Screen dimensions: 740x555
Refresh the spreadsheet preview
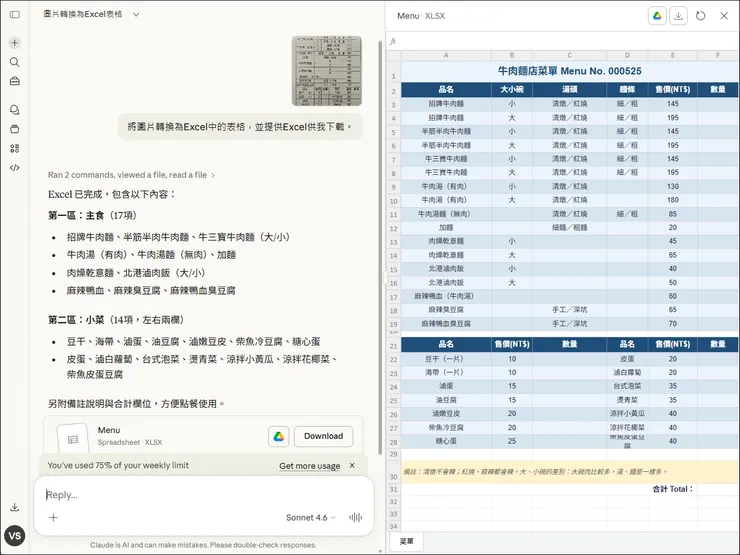(x=700, y=16)
